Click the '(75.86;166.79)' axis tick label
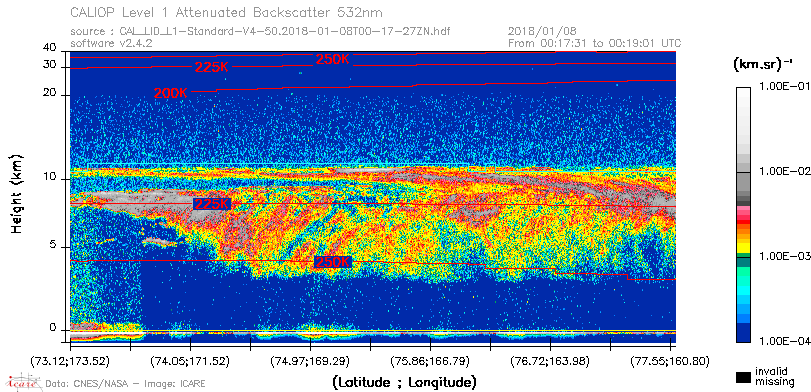 pyautogui.click(x=431, y=360)
